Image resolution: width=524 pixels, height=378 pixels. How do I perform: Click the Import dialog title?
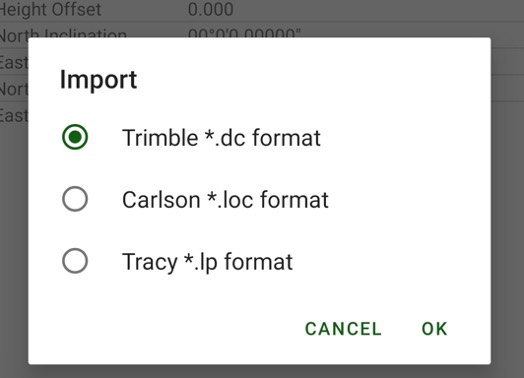(98, 80)
